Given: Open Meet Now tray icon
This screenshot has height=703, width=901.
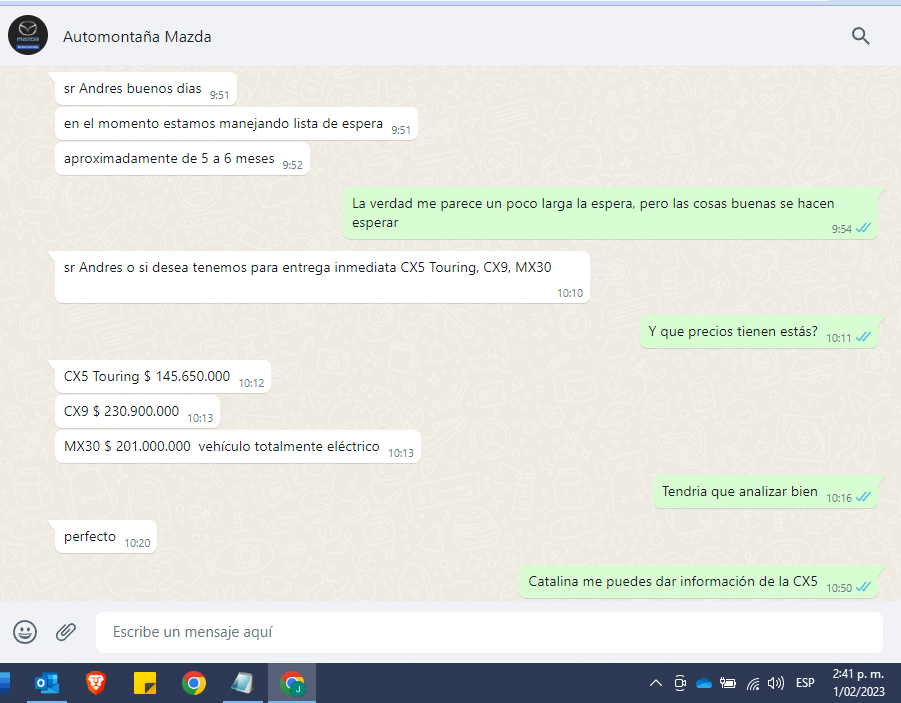Looking at the screenshot, I should click(x=680, y=683).
